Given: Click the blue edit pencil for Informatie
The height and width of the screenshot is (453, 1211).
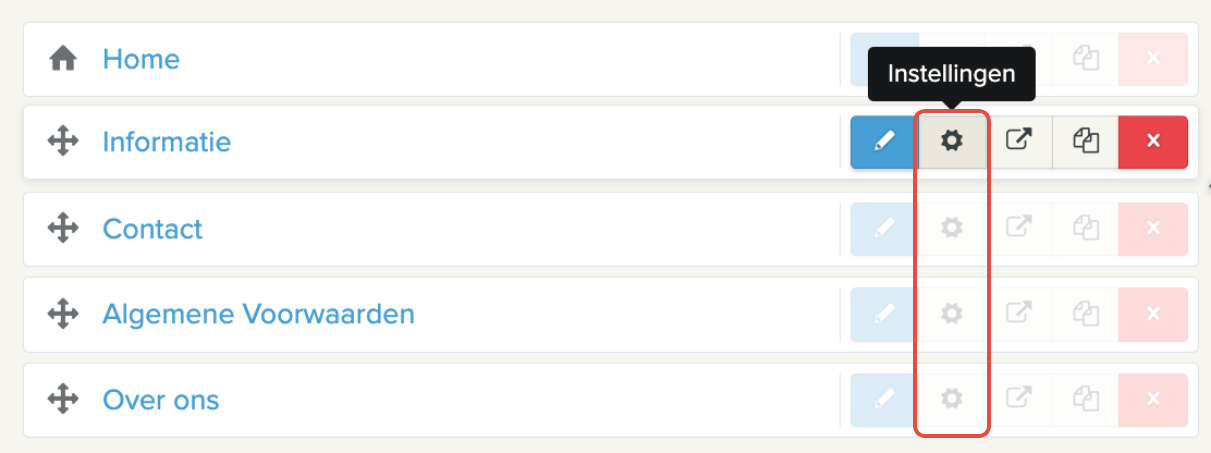Looking at the screenshot, I should (884, 142).
